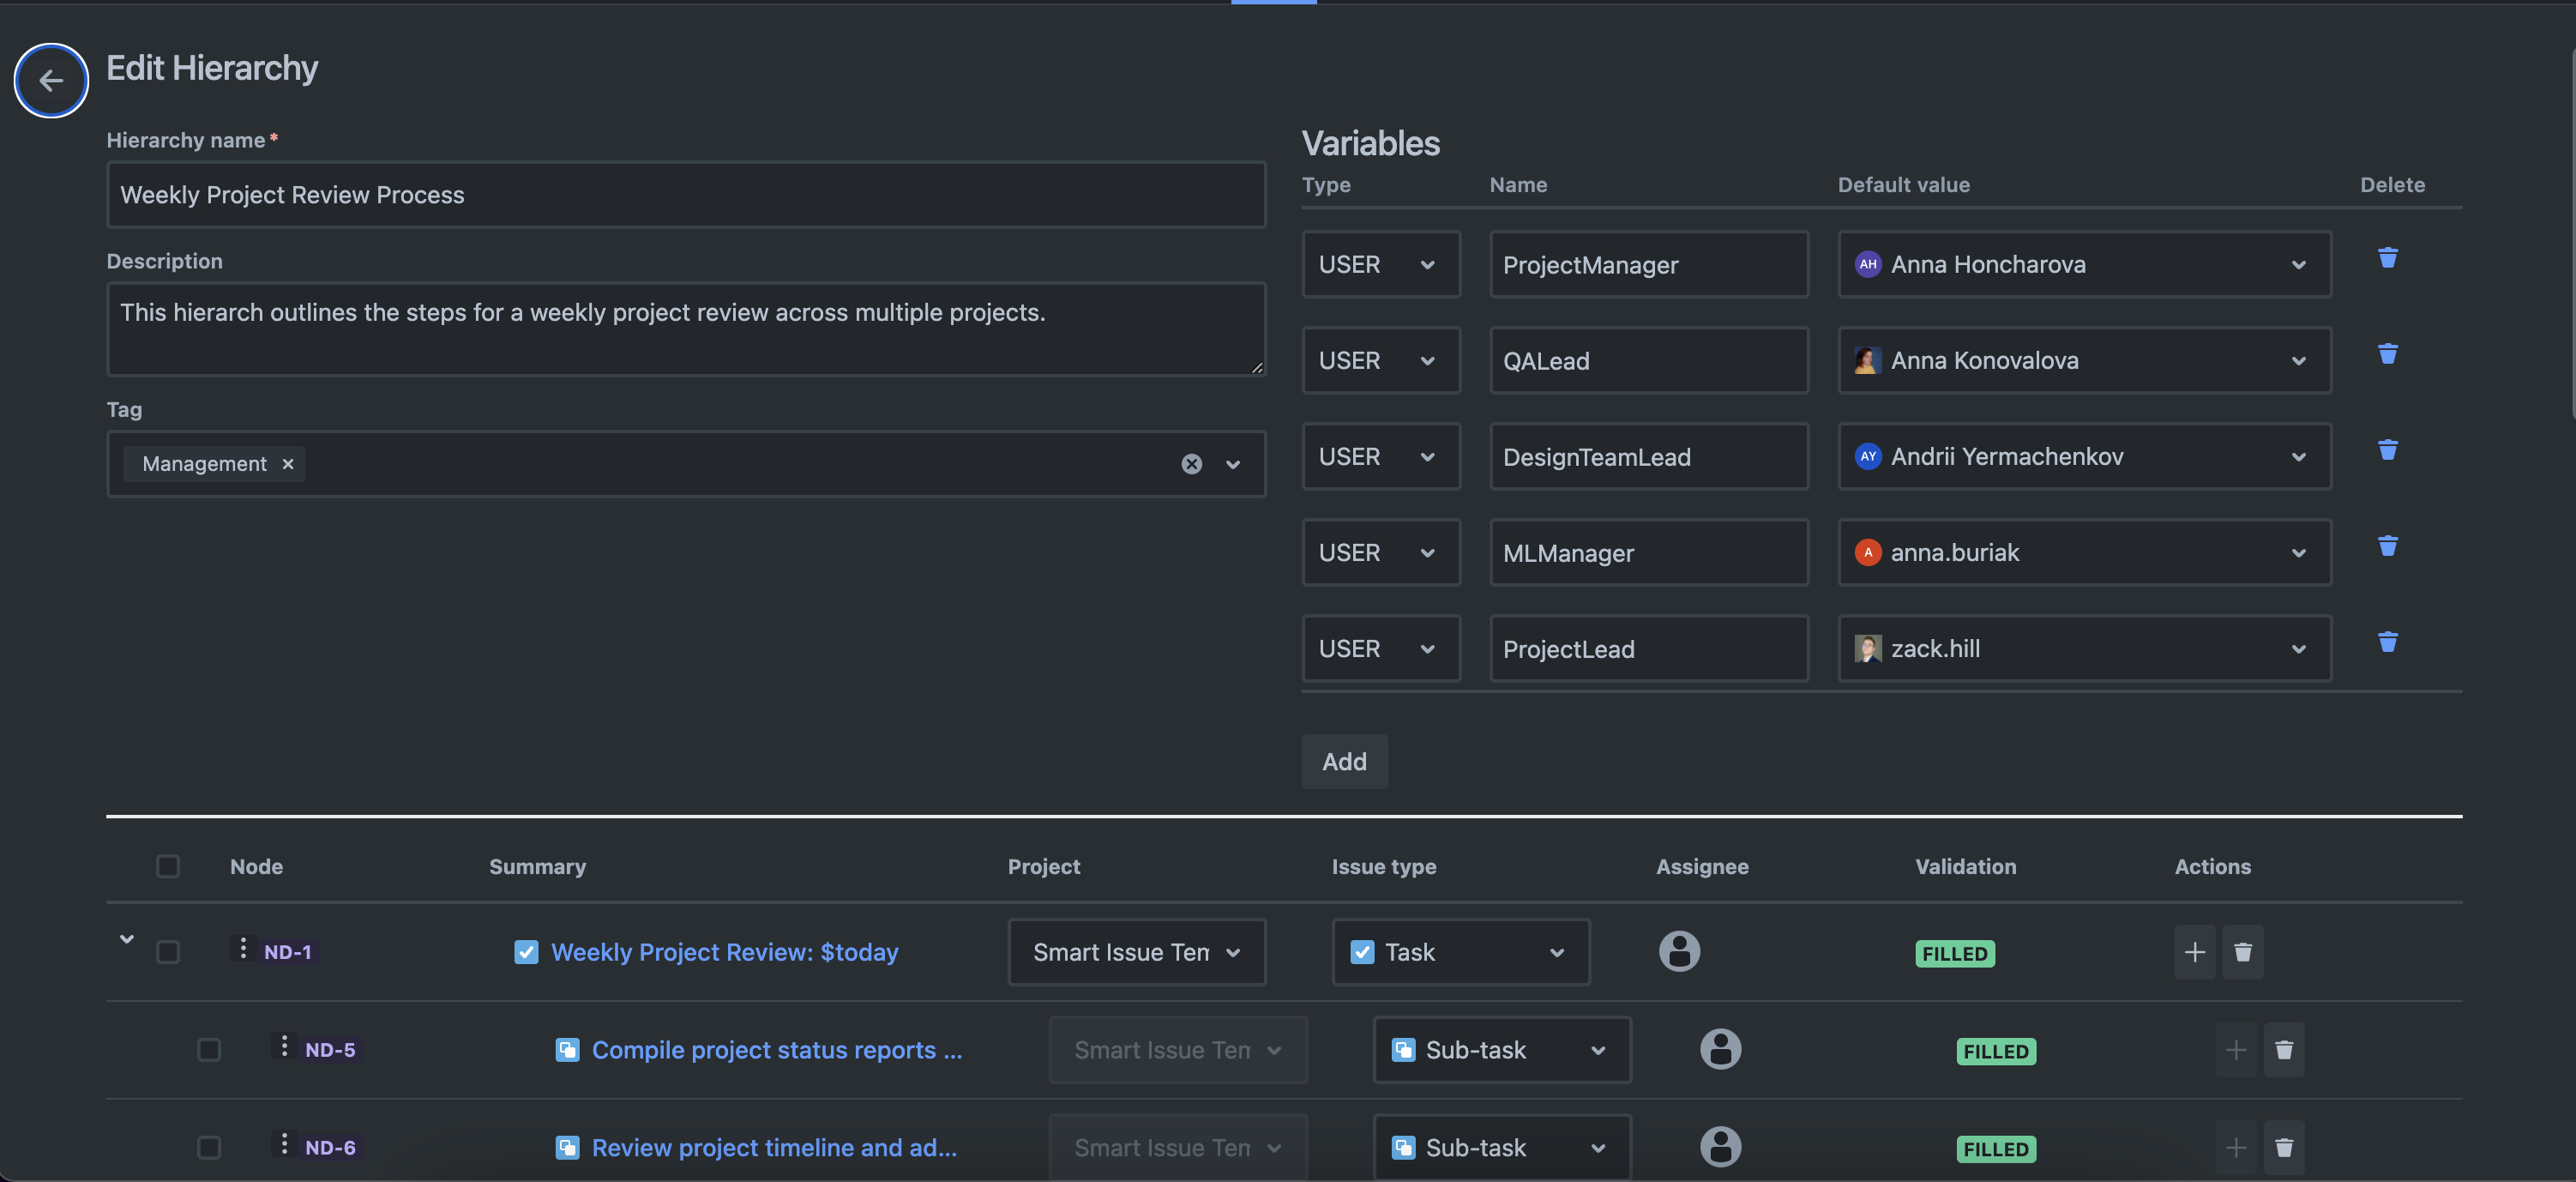Select the ND-1 row checkbox
The height and width of the screenshot is (1182, 2576).
pos(168,952)
